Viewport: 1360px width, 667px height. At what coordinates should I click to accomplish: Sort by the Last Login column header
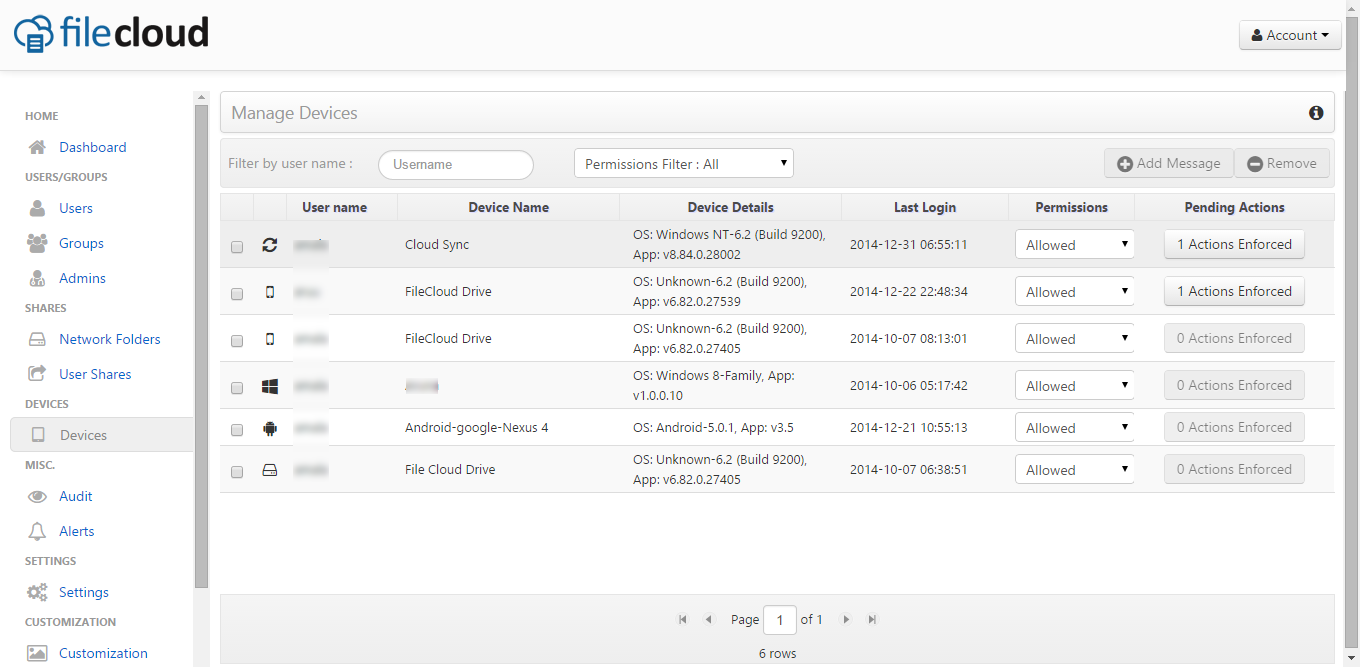pos(925,207)
